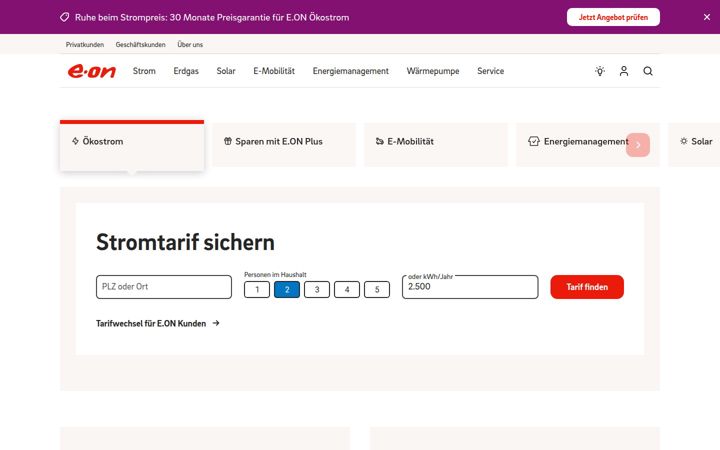Choose 1 person in household

(257, 290)
